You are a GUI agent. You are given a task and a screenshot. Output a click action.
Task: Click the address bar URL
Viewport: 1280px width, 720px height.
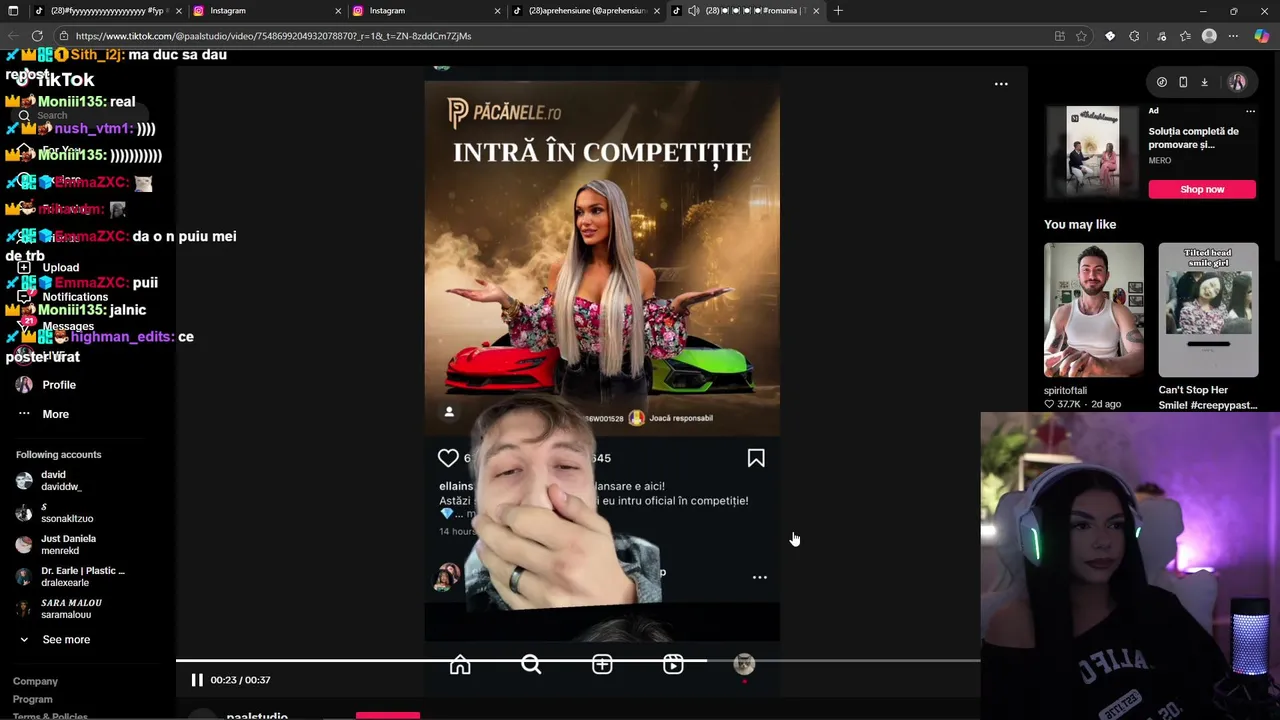(x=273, y=36)
